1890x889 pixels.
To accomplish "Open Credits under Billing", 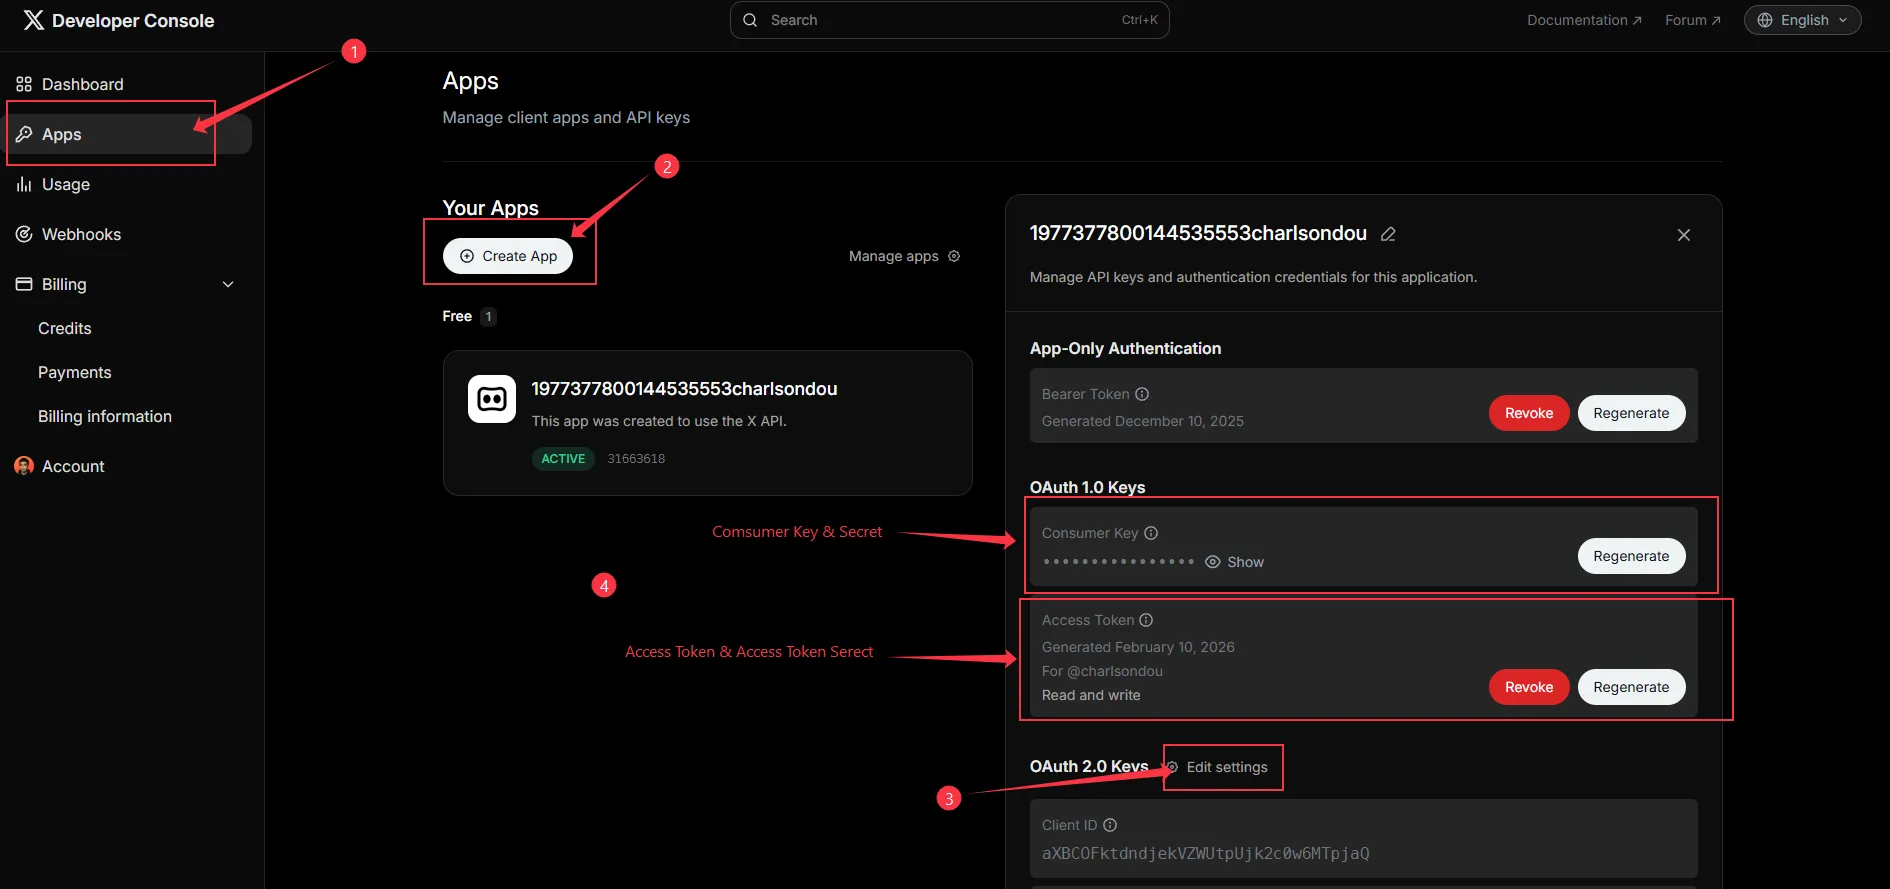I will pos(65,328).
